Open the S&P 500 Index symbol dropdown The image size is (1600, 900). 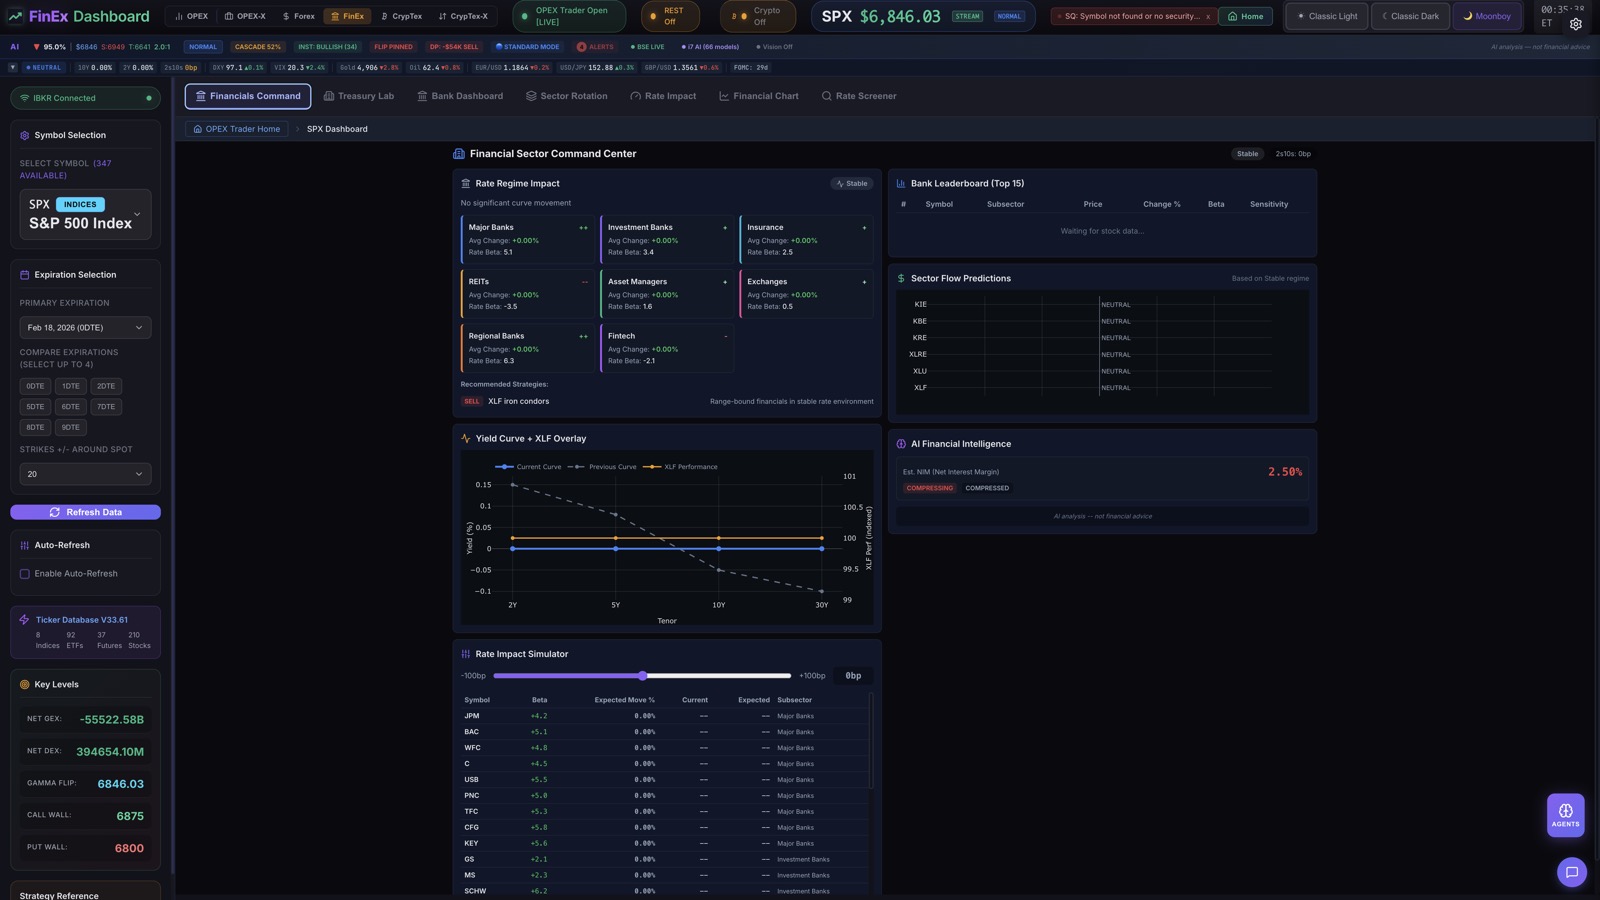(x=85, y=215)
